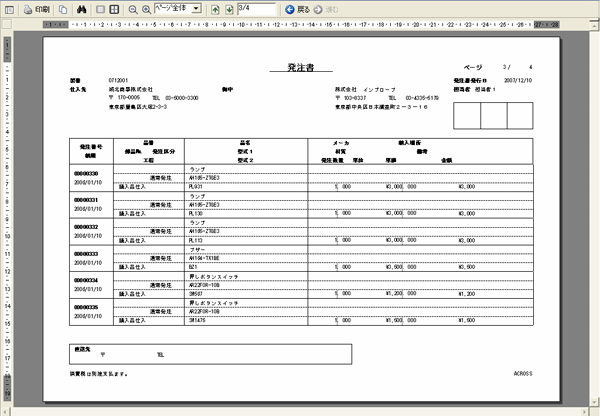600x416 pixels.
Task: Click the zoom out magnifier icon
Action: coord(133,10)
